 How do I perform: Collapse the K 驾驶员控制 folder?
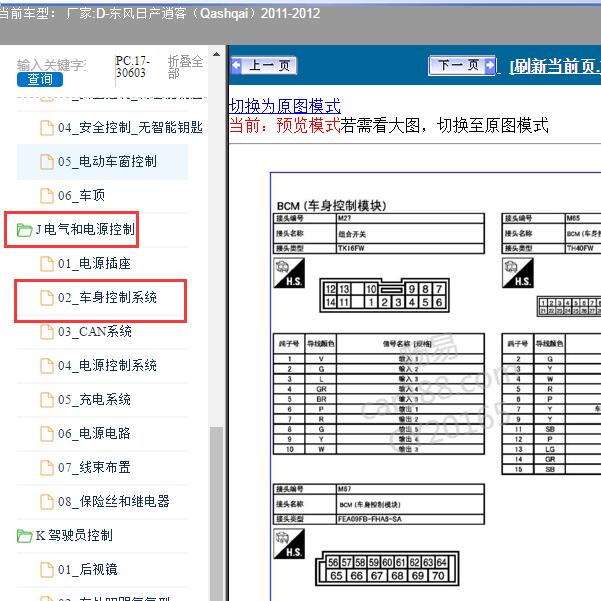tap(74, 535)
